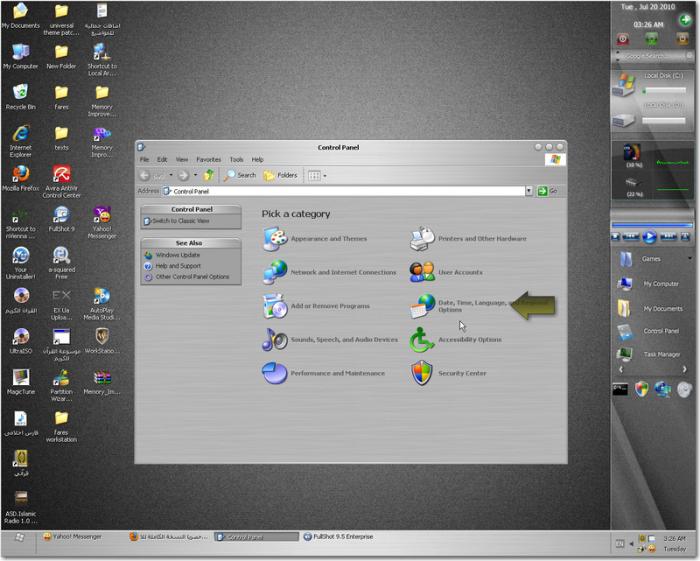Viewport: 700px width, 561px height.
Task: Click Add or Remove Programs icon
Action: pos(275,306)
